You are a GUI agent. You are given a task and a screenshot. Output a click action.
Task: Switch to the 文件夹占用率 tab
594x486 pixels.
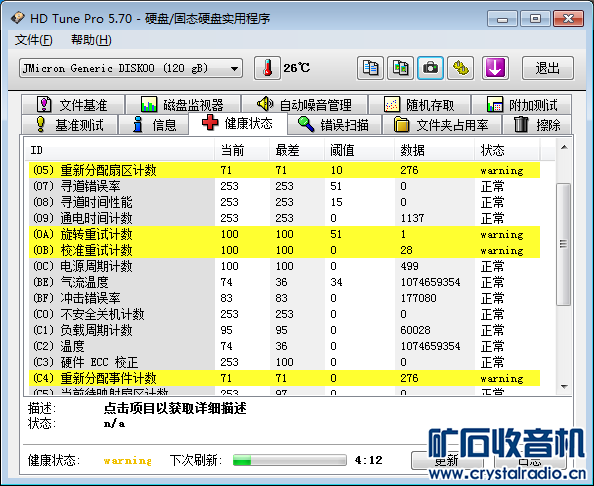pyautogui.click(x=442, y=125)
